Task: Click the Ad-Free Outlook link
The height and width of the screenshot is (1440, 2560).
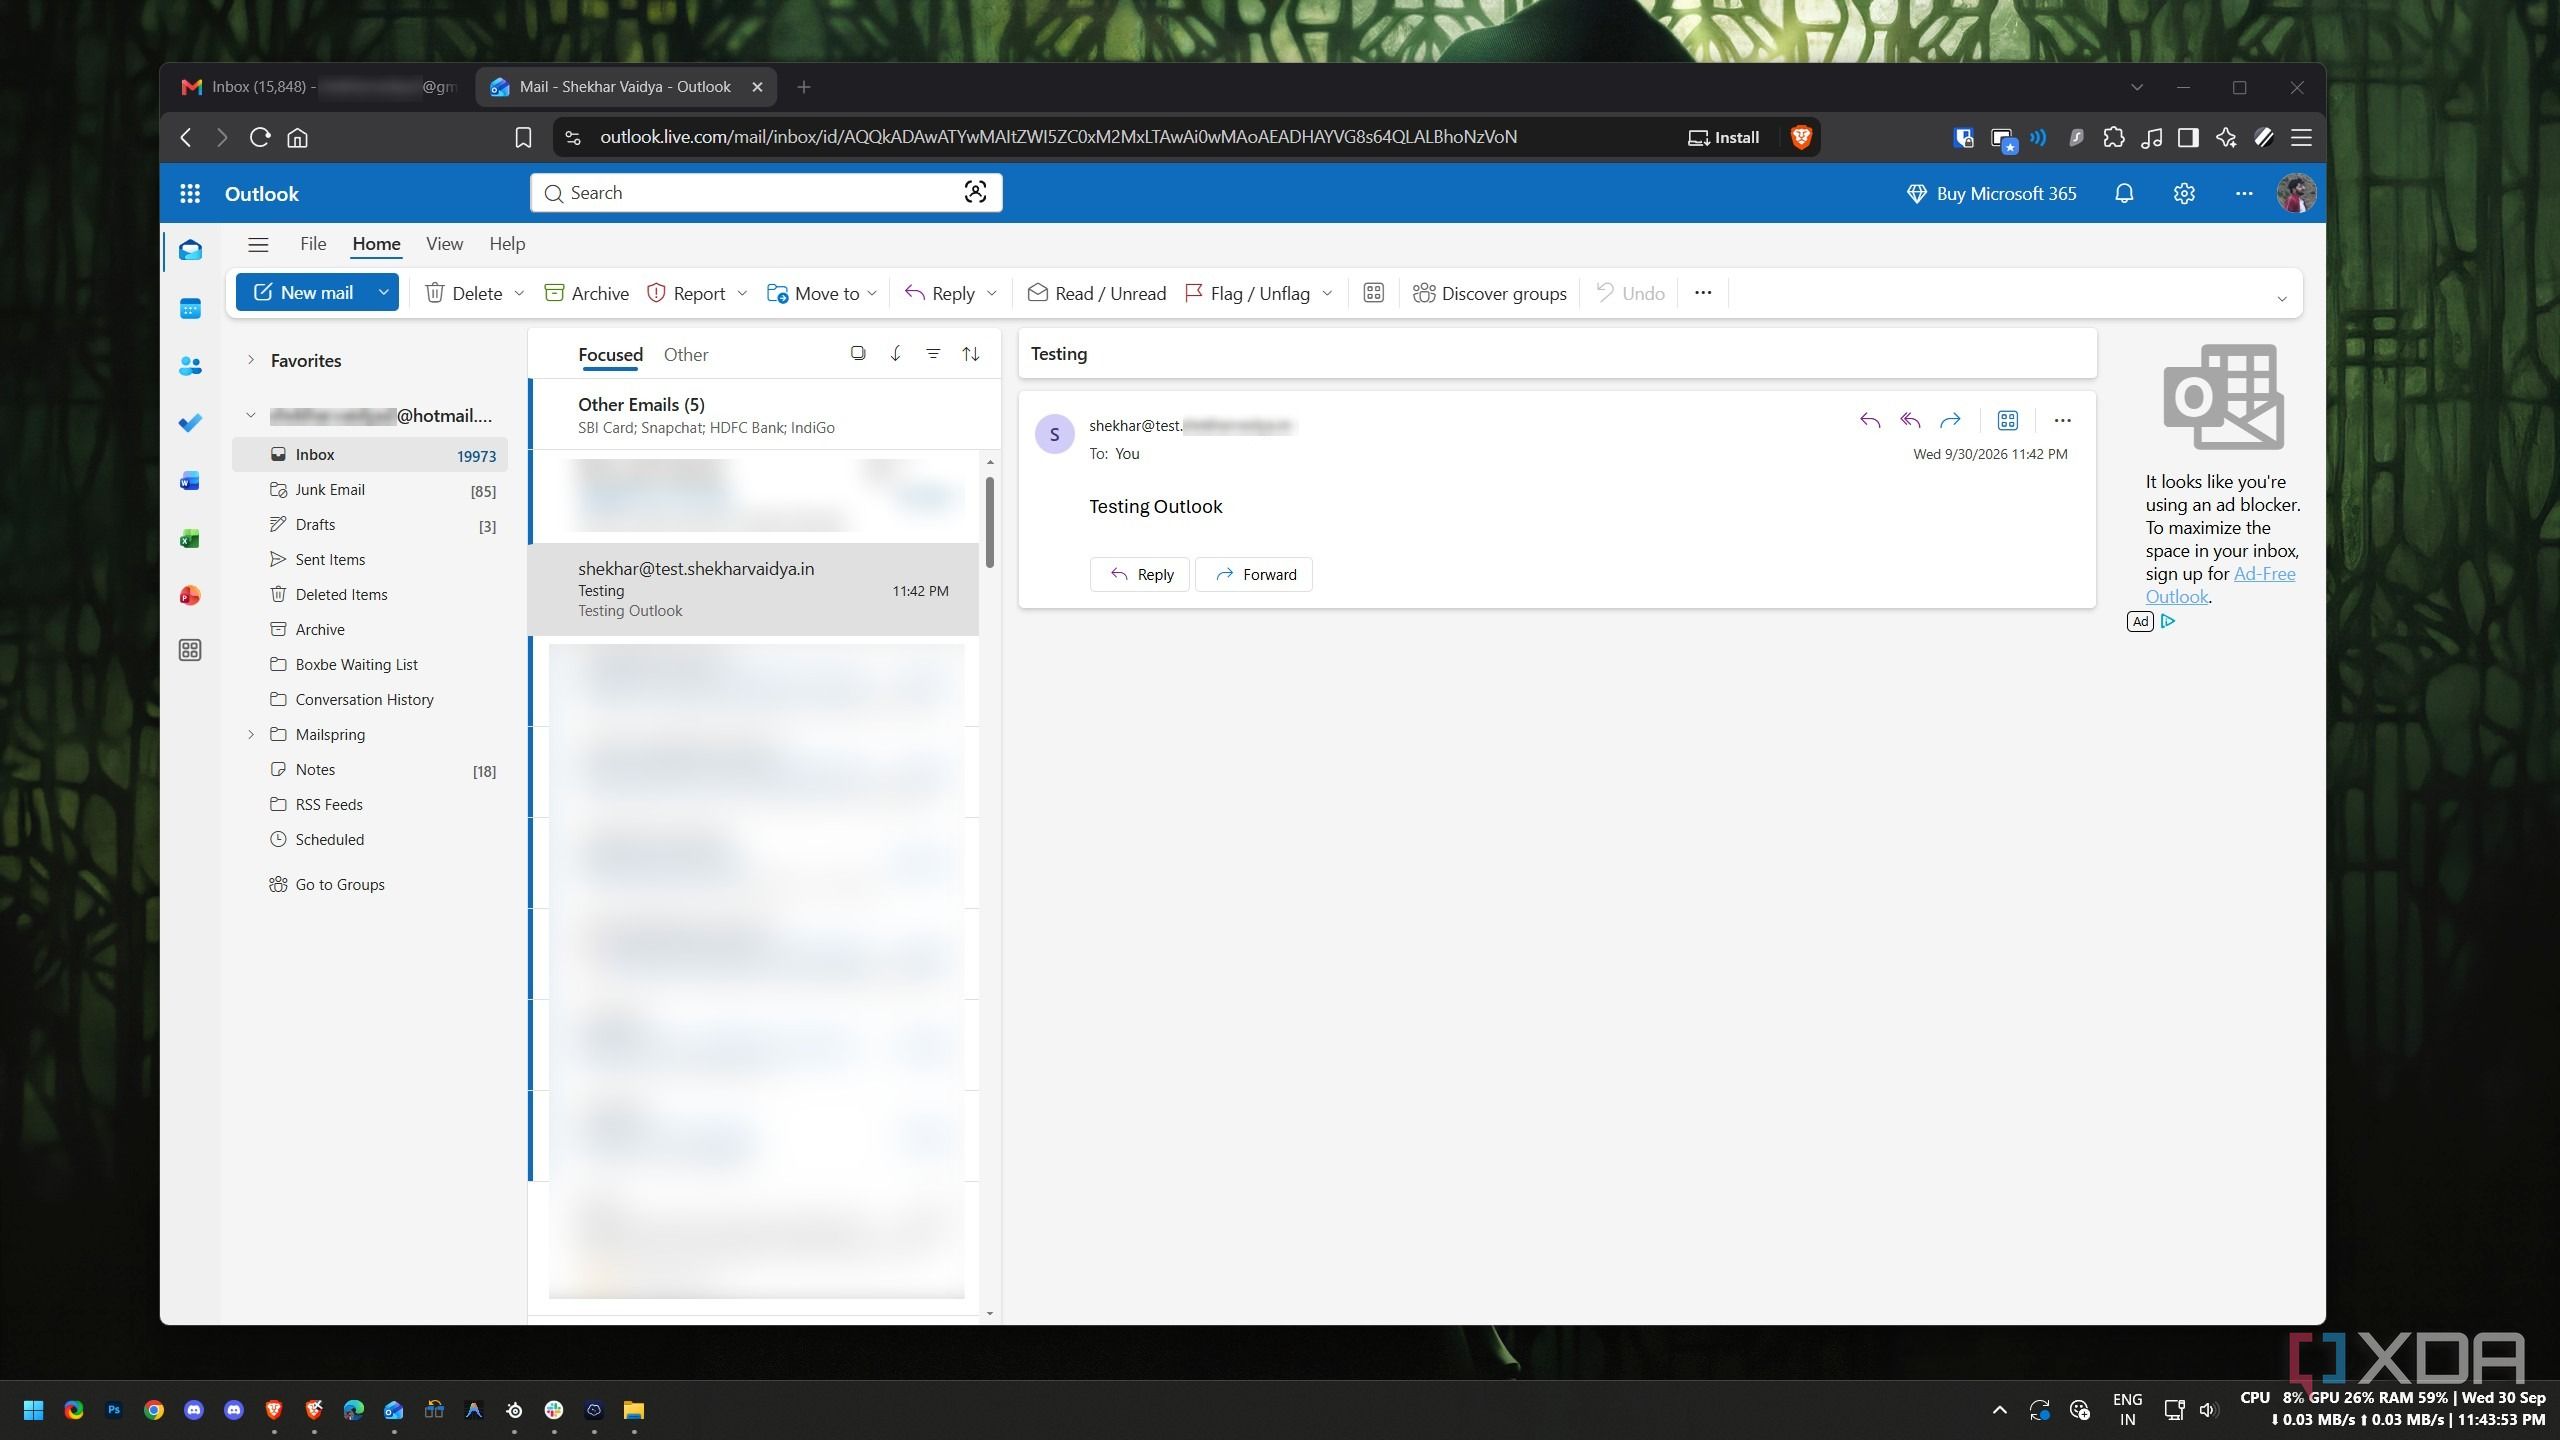Action: tap(2220, 585)
